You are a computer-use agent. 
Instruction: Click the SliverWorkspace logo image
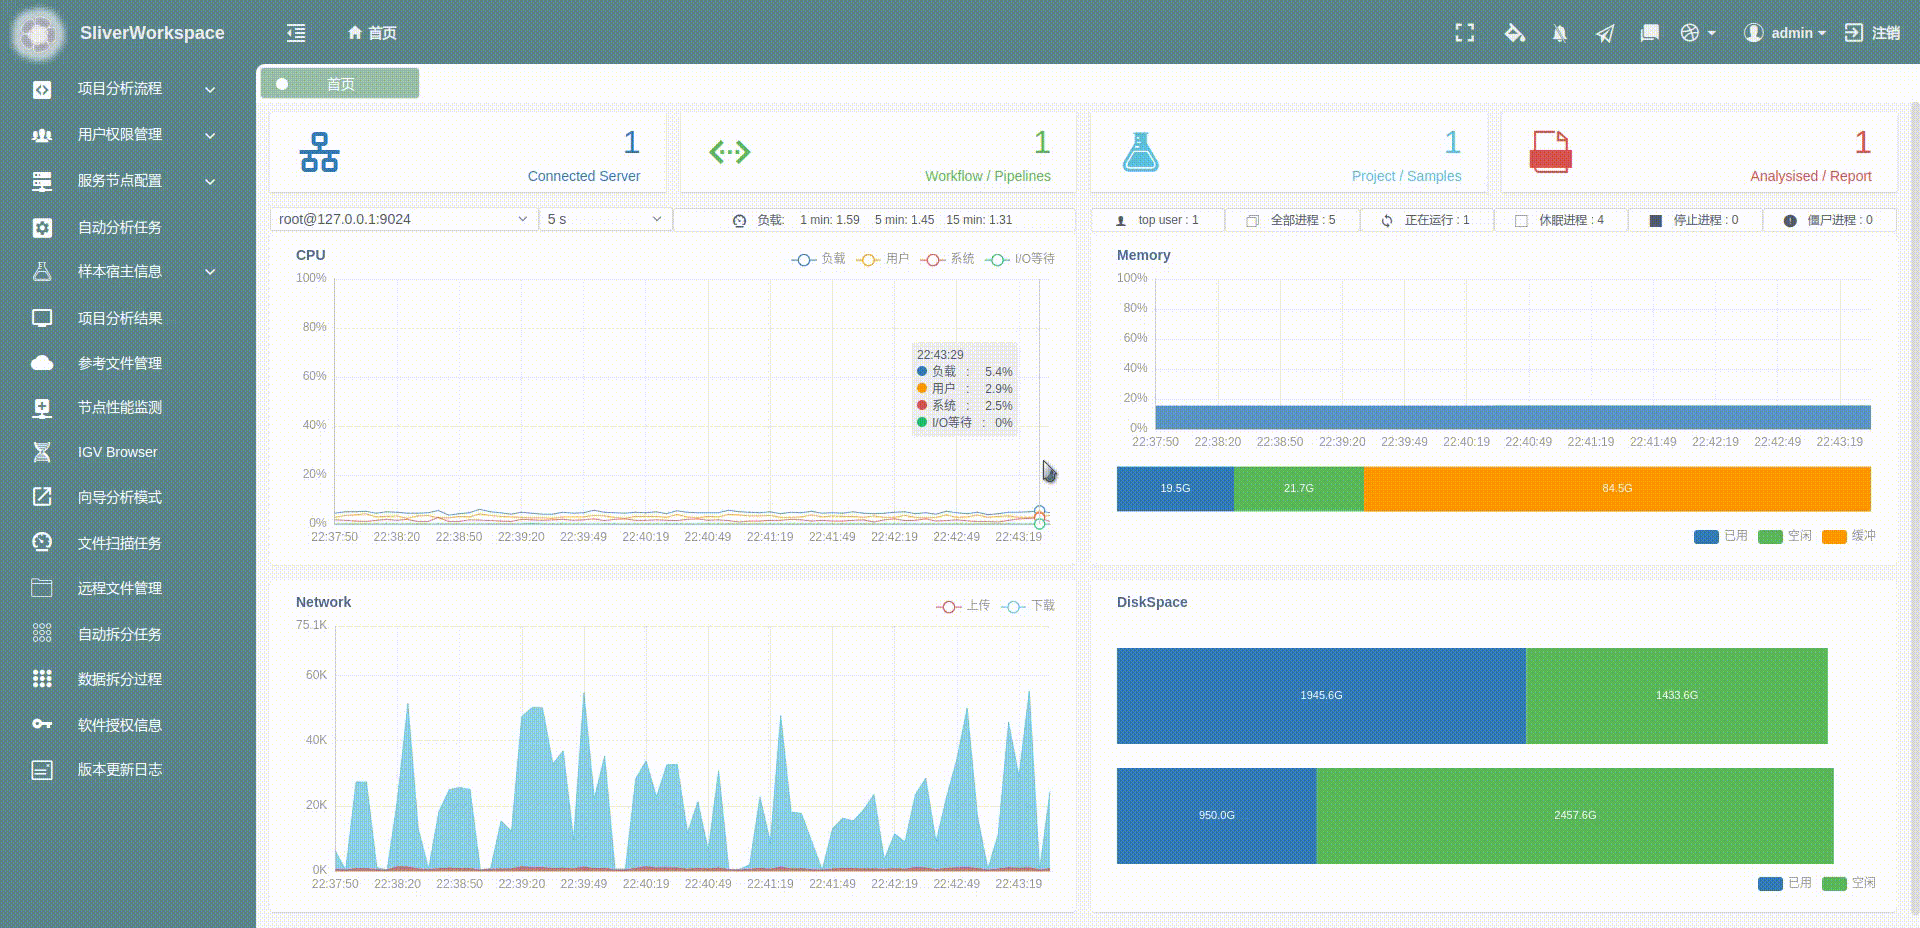(38, 34)
